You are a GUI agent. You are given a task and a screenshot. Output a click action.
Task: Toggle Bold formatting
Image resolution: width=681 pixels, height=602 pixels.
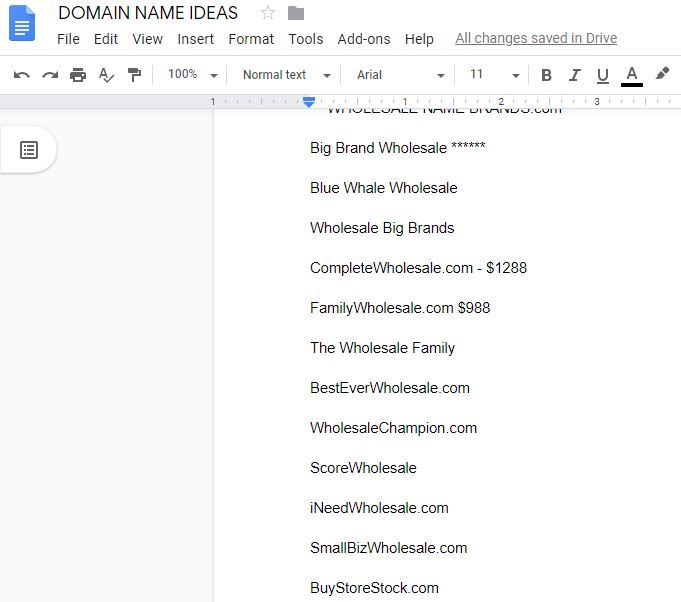[x=546, y=75]
